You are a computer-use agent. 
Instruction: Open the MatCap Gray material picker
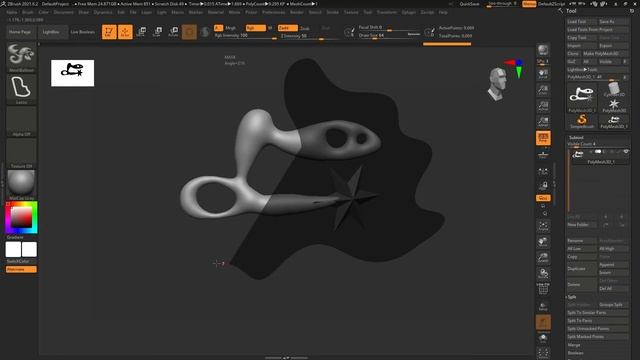point(21,184)
